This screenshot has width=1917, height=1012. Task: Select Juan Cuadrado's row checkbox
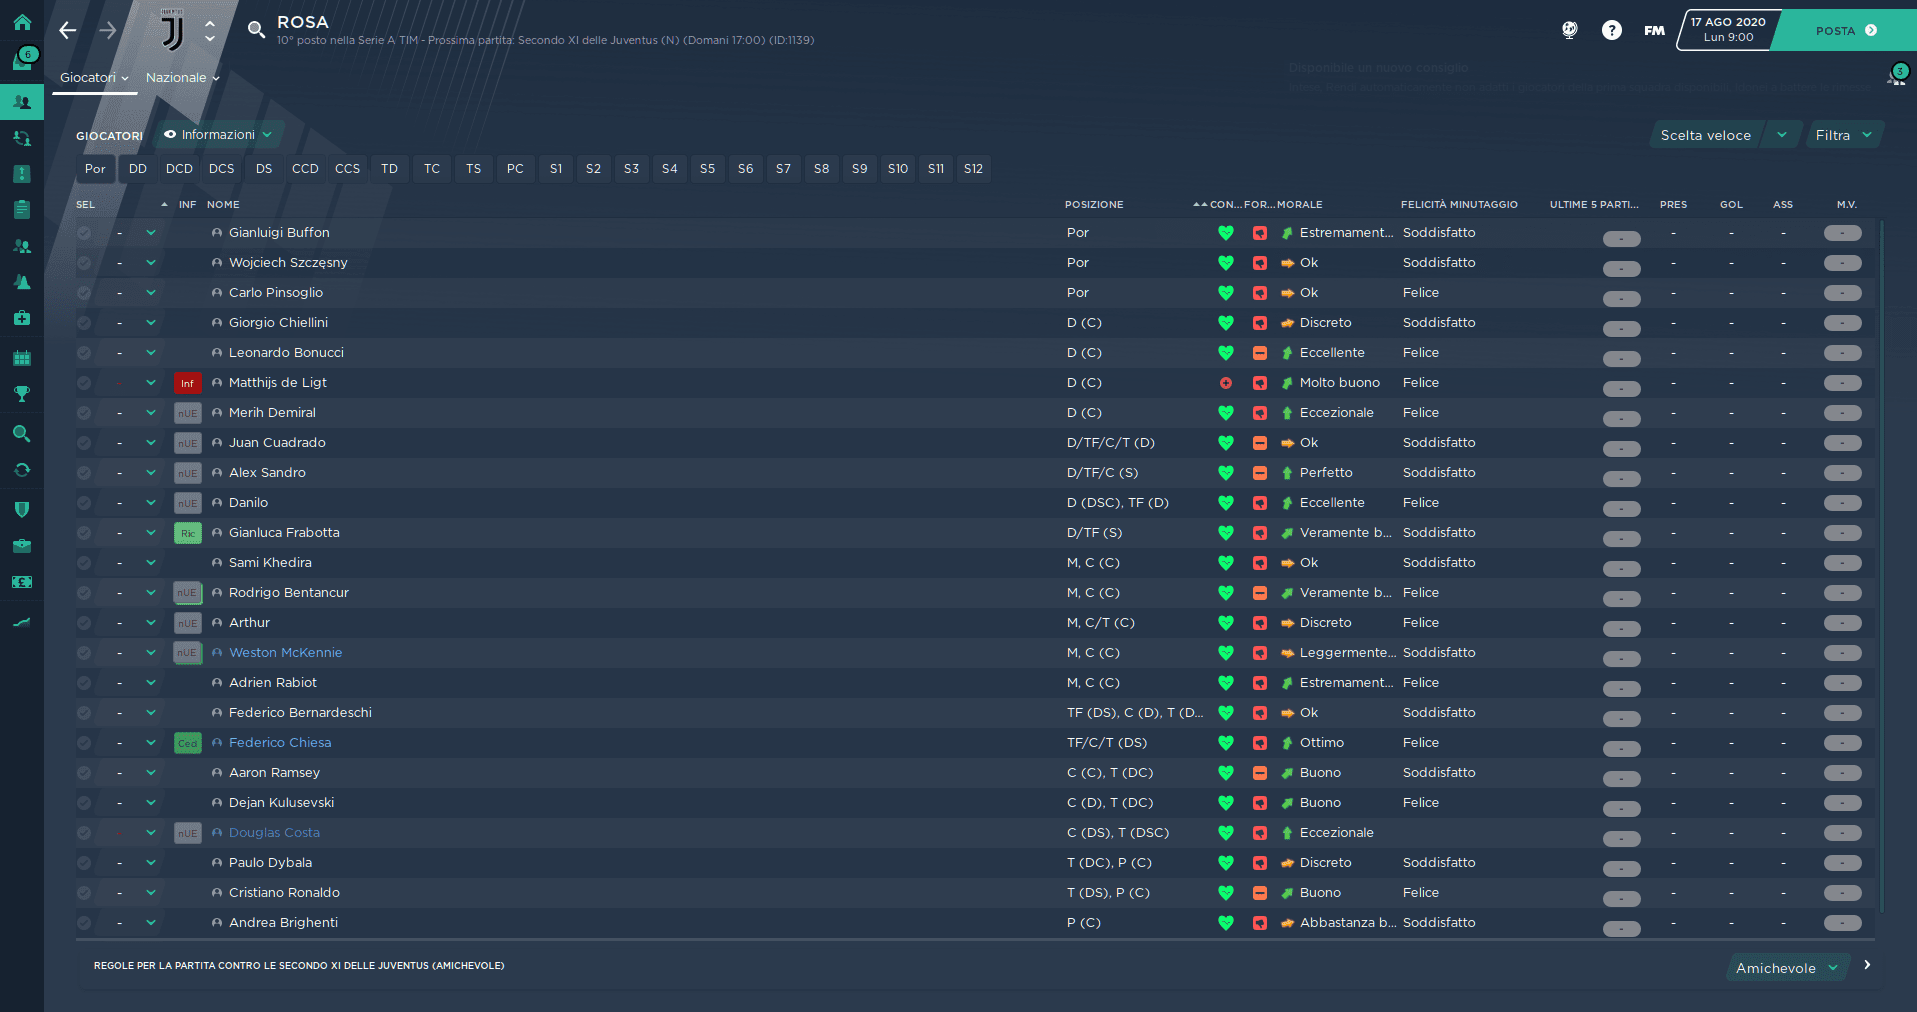pos(84,443)
